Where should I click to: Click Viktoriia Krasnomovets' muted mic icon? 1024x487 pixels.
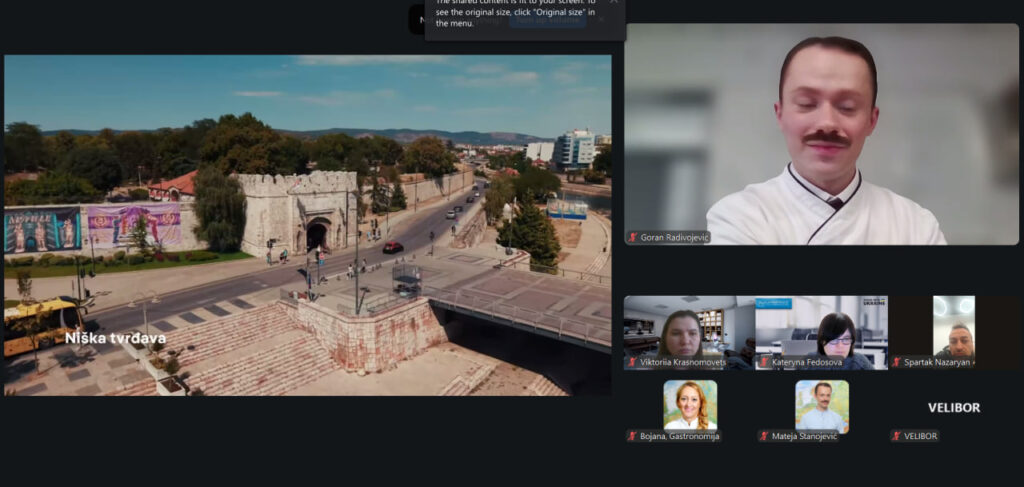[x=633, y=362]
